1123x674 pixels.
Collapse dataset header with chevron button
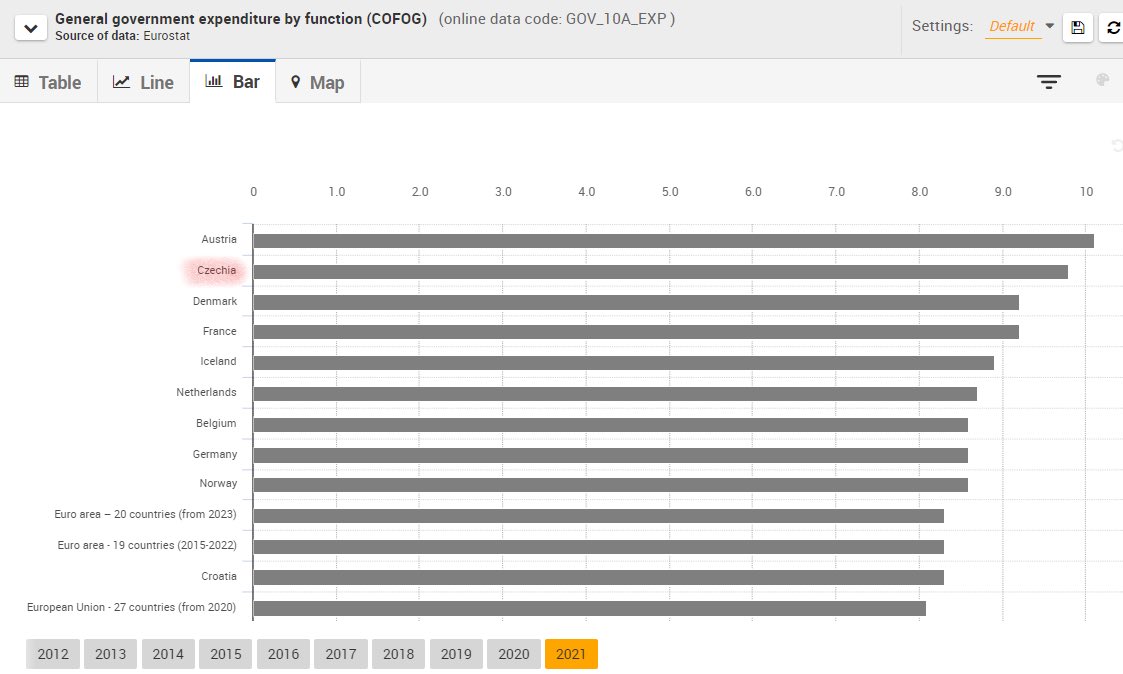pos(31,28)
